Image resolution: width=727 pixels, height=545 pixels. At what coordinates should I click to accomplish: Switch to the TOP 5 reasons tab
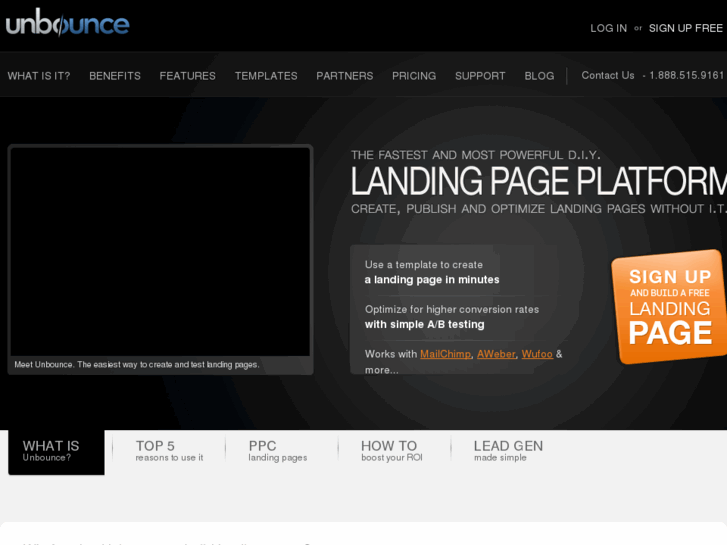coord(169,451)
